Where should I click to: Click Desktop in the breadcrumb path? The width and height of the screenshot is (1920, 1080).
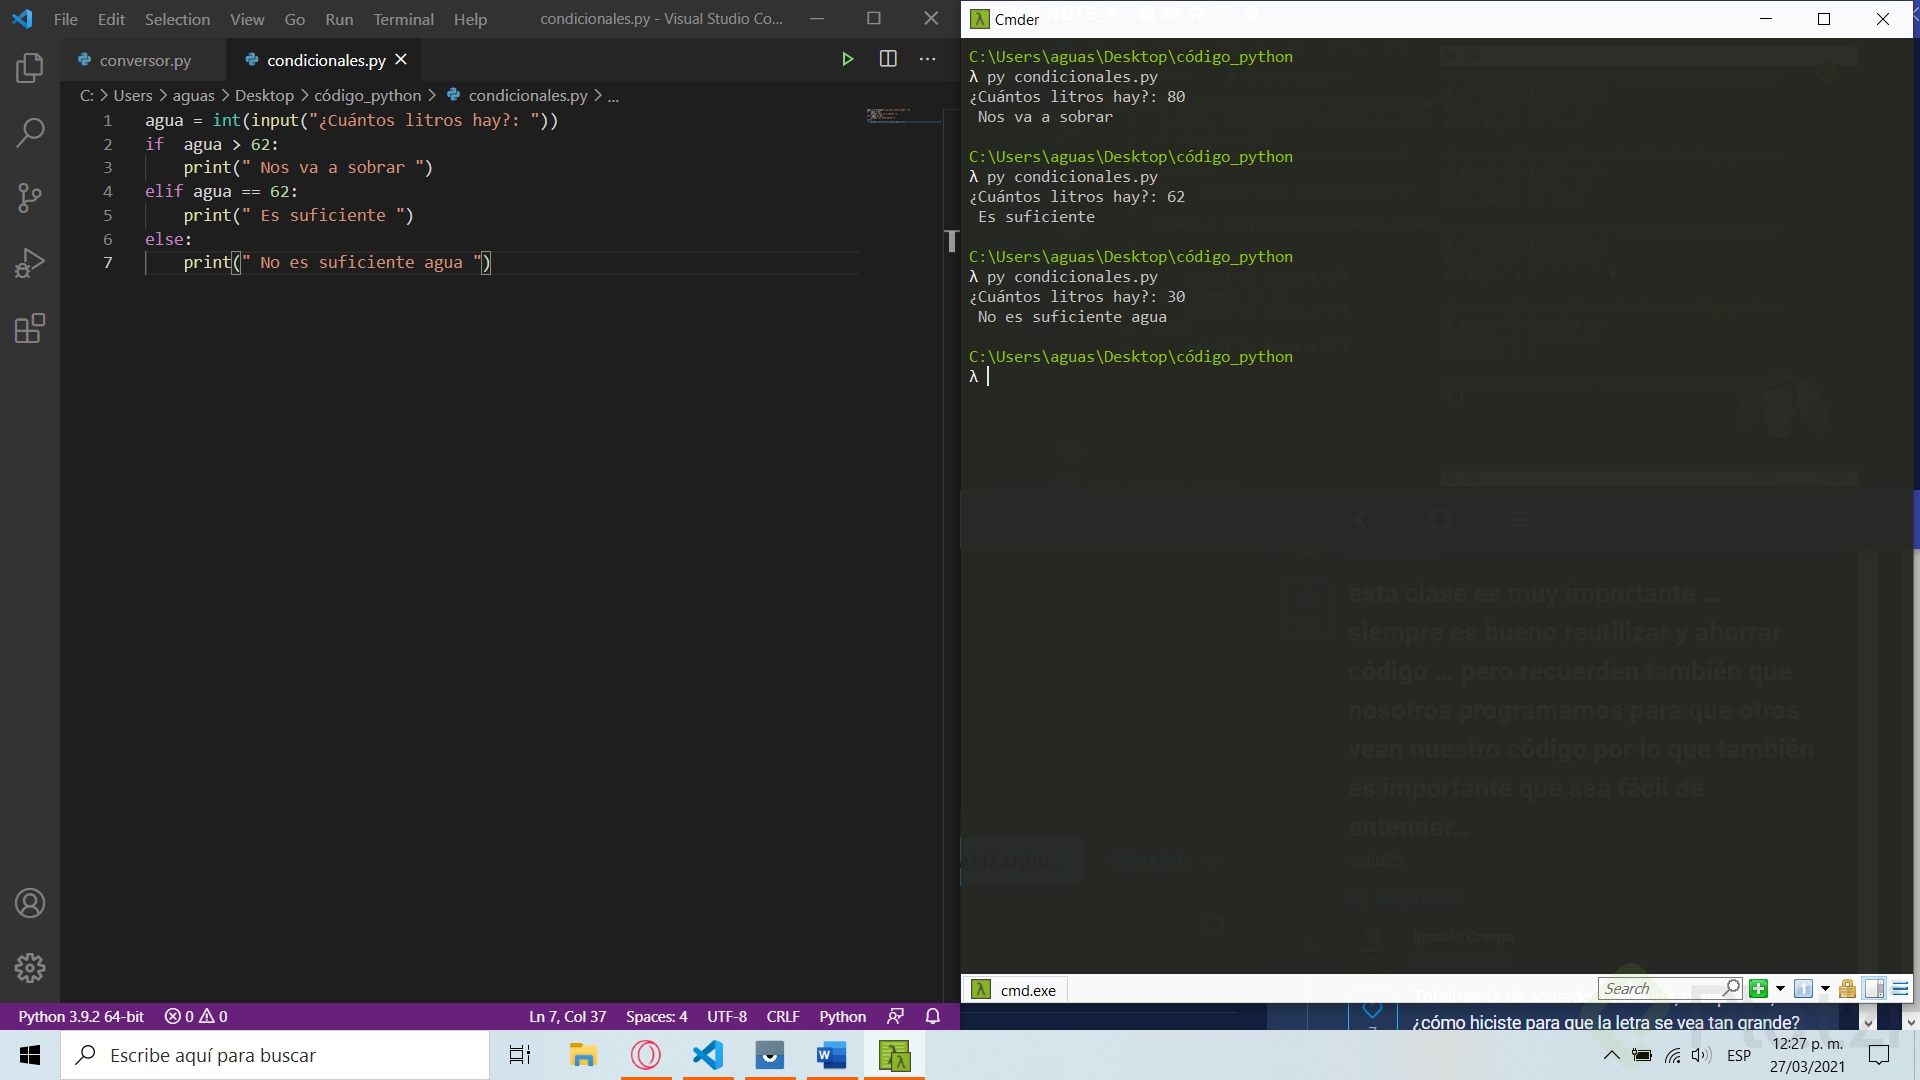pyautogui.click(x=264, y=95)
